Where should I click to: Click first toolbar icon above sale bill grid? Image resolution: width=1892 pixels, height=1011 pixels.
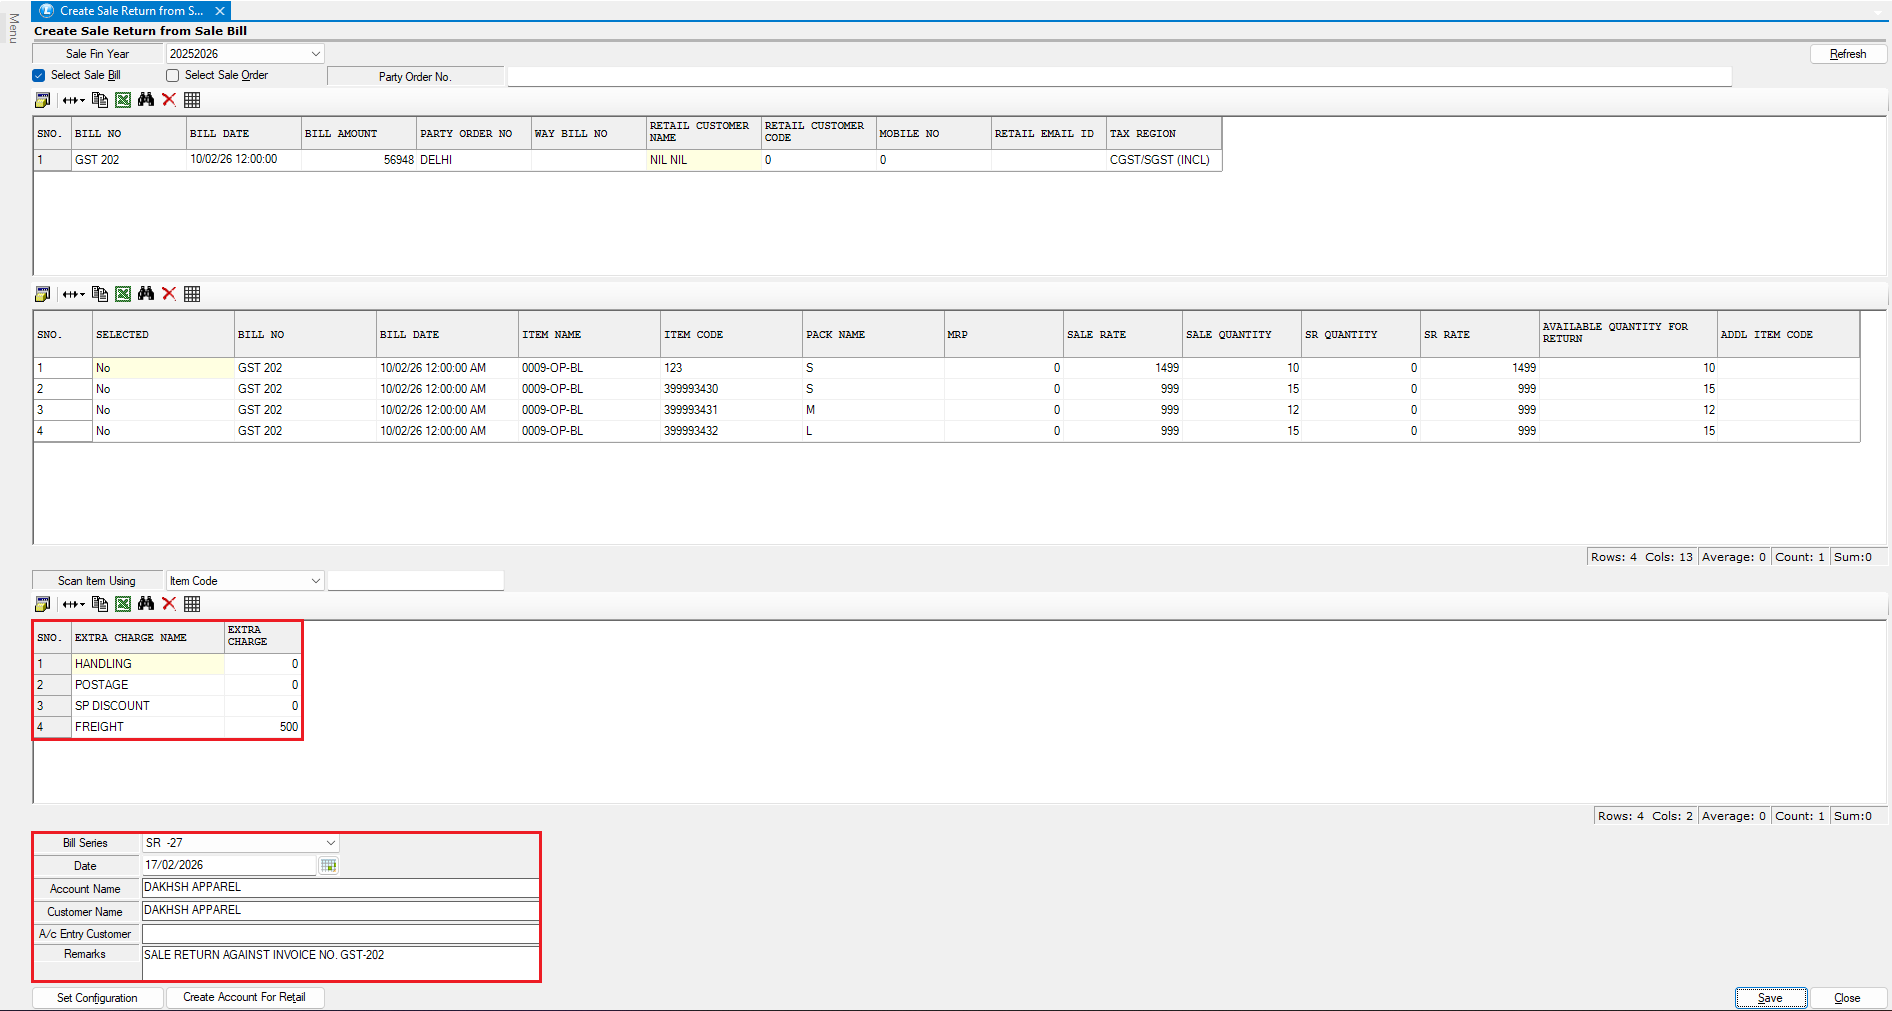click(x=42, y=100)
